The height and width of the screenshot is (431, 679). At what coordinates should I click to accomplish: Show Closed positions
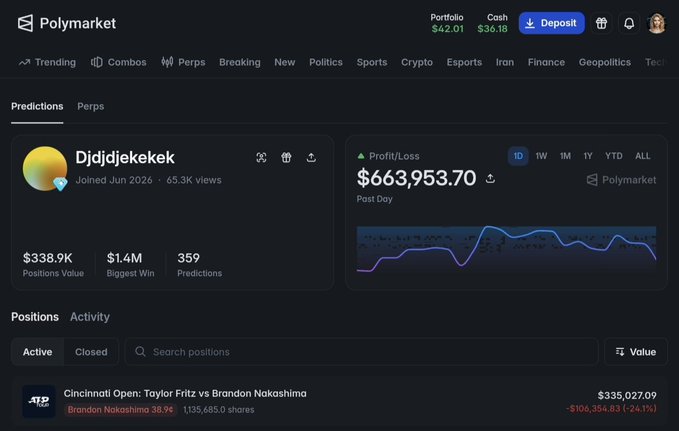click(91, 352)
